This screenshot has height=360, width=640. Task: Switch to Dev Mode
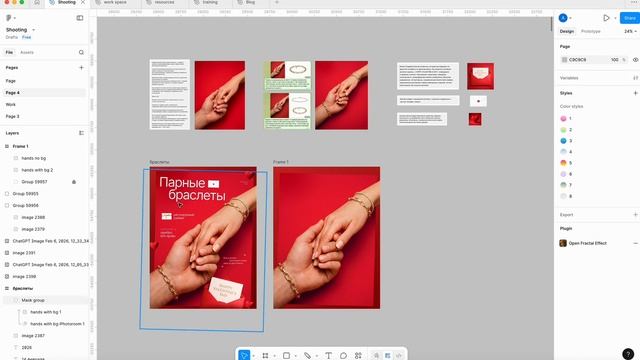click(x=399, y=356)
